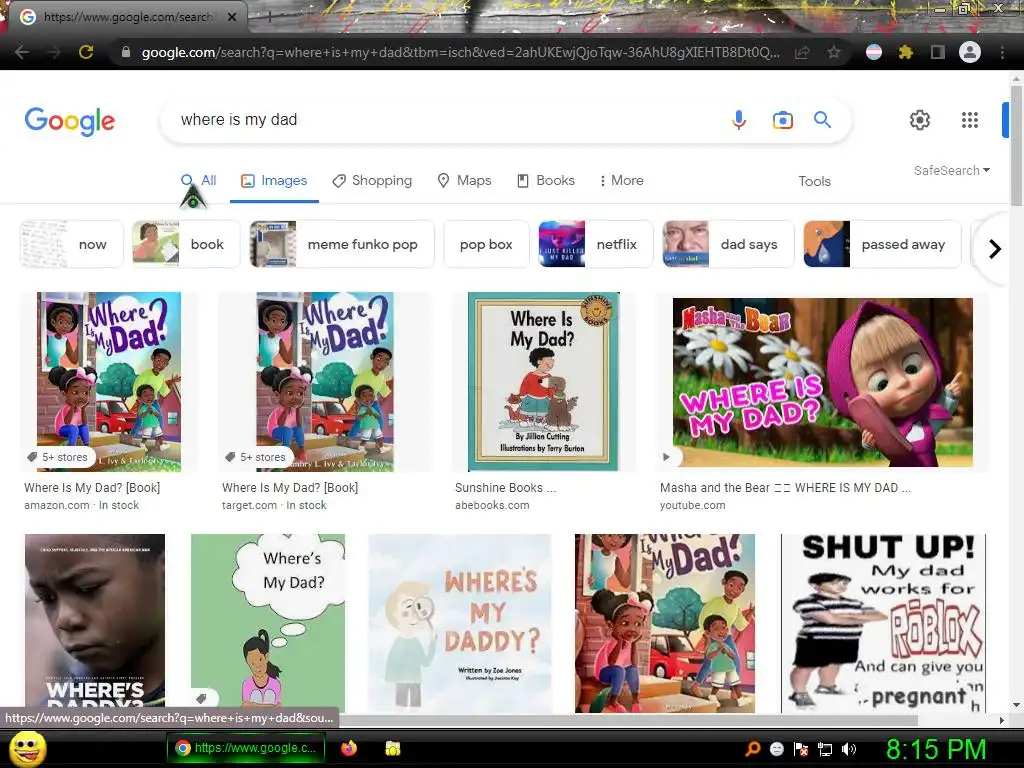Click the vertical page scrollbar
This screenshot has width=1024, height=768.
pyautogui.click(x=1016, y=146)
